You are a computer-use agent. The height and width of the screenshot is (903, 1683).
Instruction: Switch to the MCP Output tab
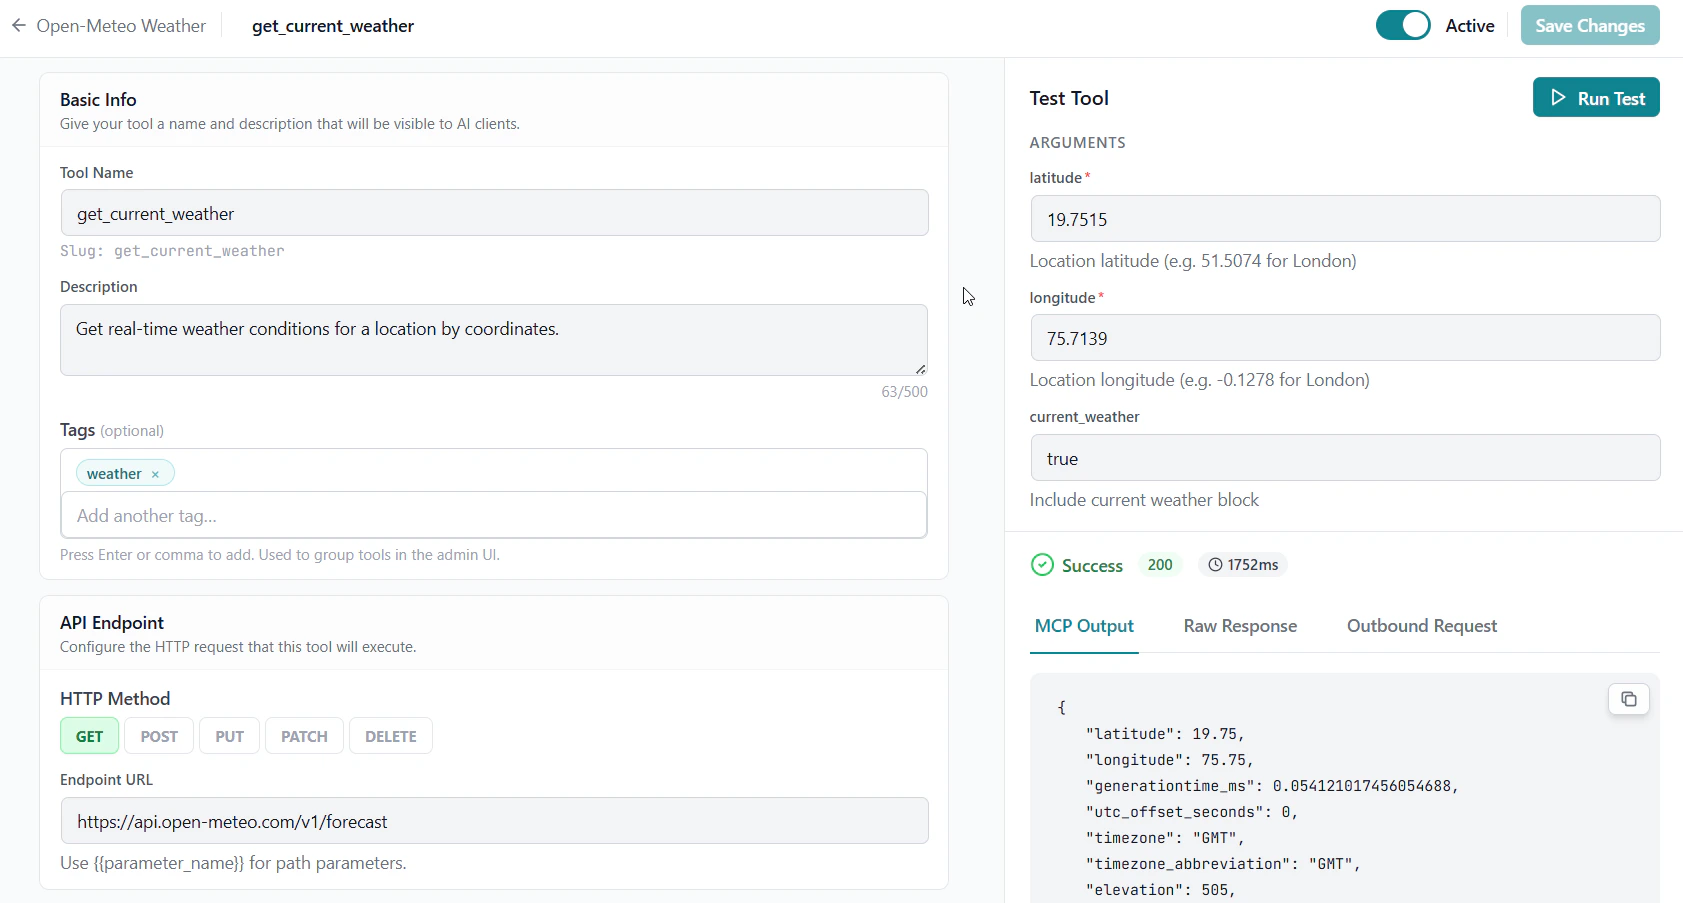1084,626
